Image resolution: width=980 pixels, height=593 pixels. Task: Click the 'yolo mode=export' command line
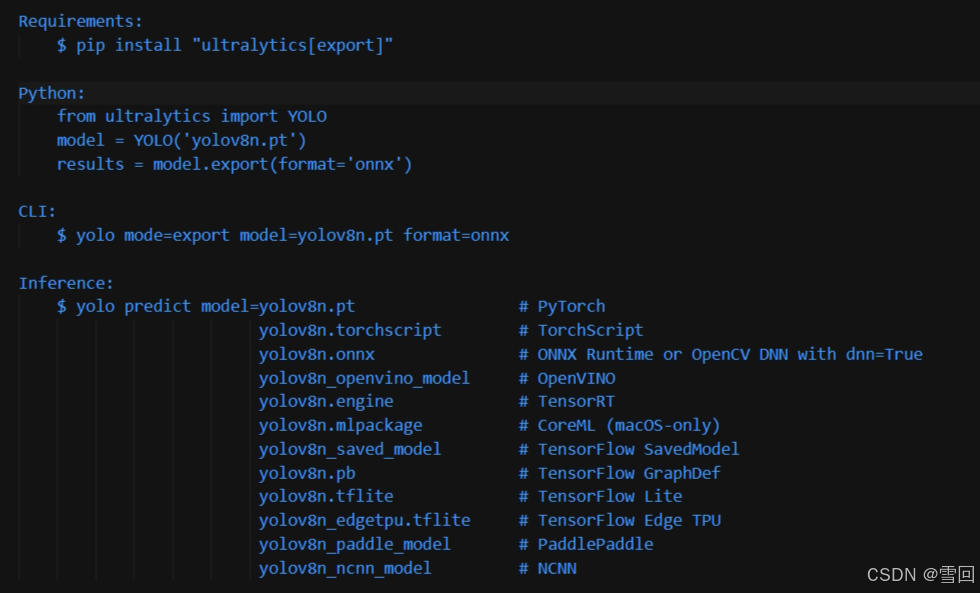coord(283,235)
